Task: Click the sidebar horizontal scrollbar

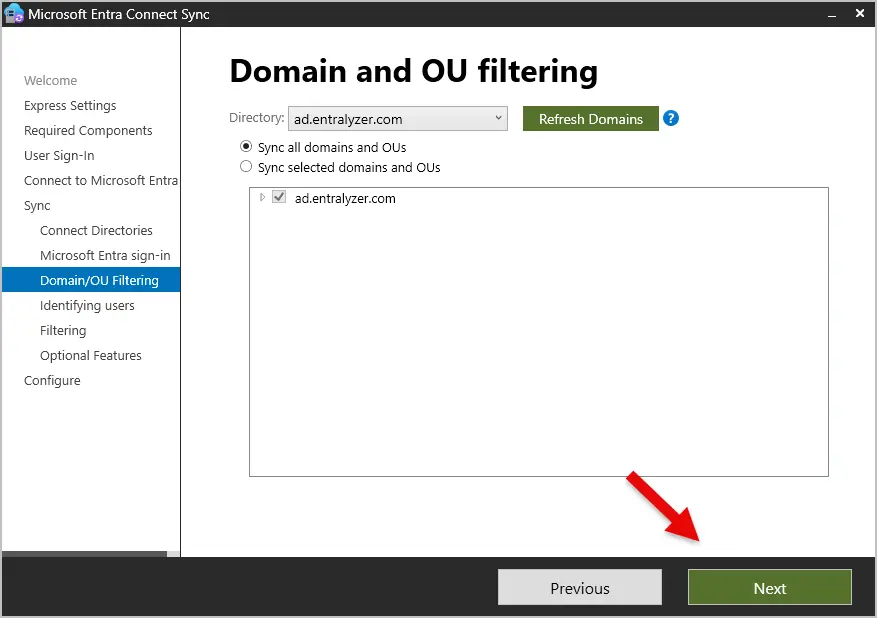Action: click(x=85, y=553)
